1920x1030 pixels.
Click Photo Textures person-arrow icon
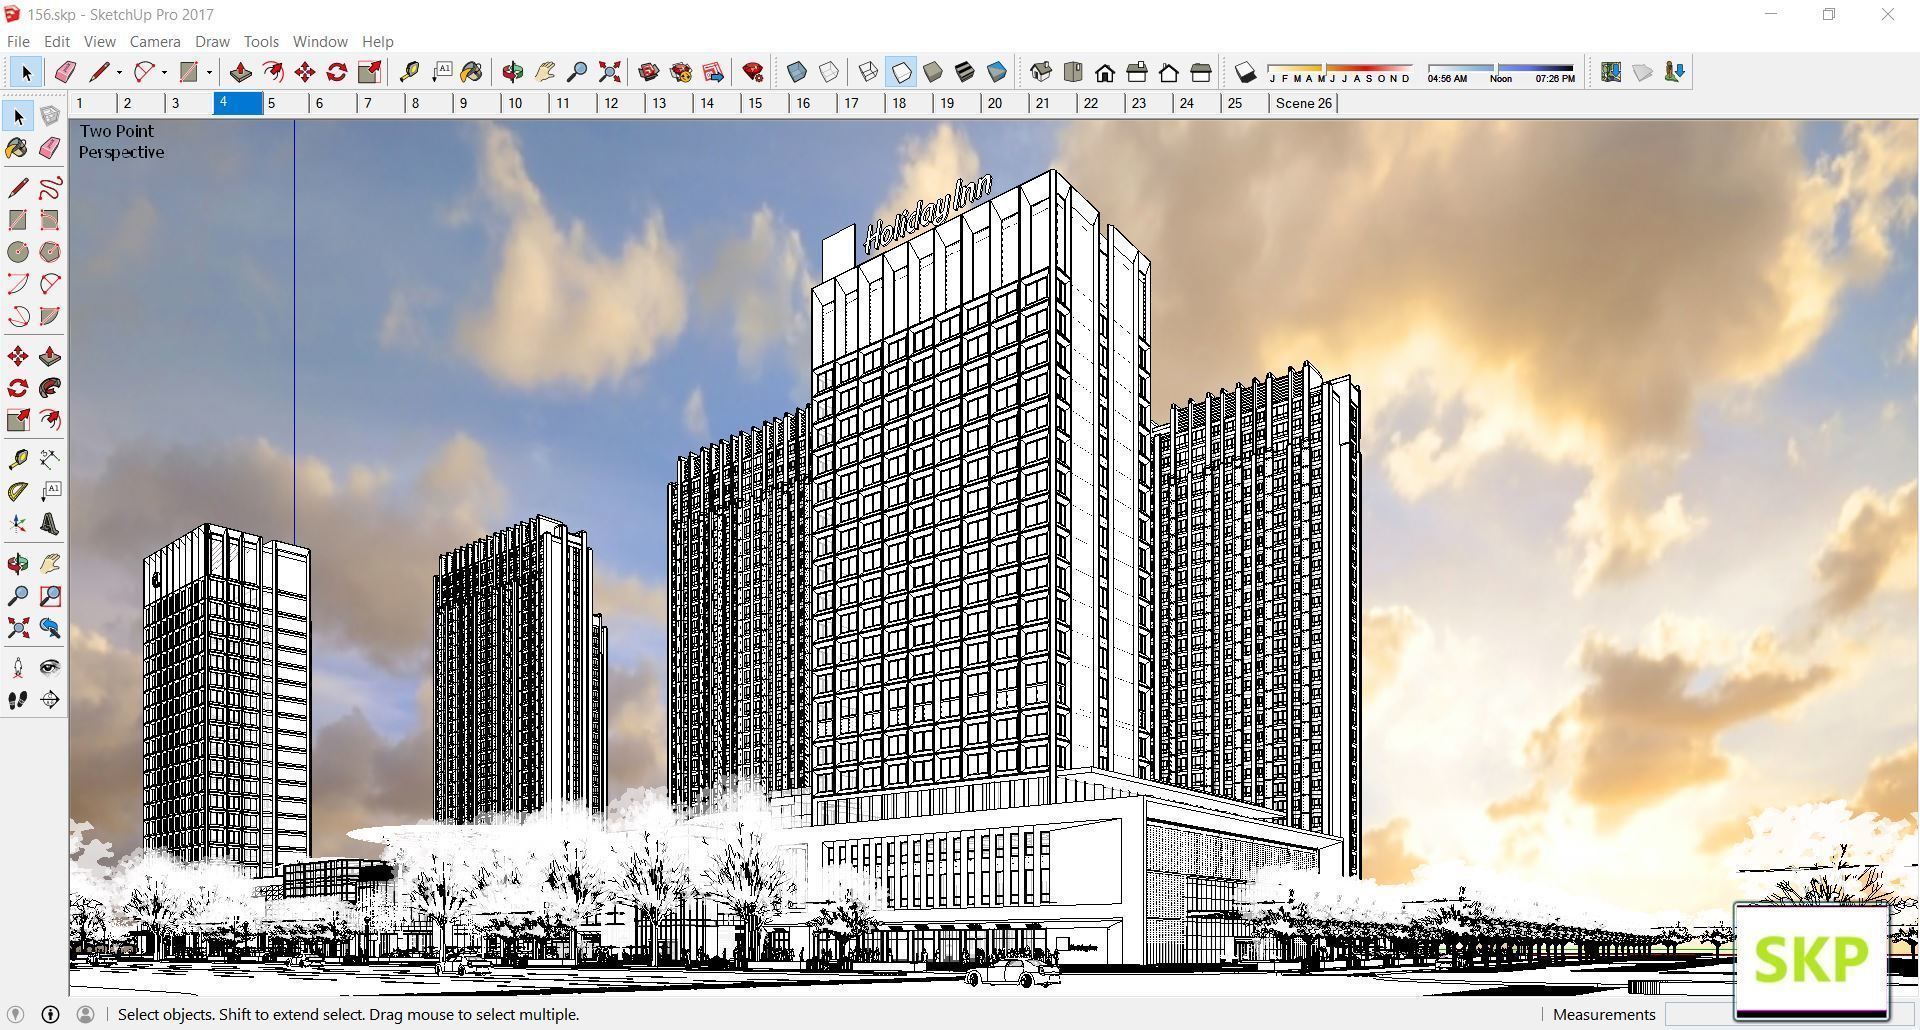coord(1674,72)
